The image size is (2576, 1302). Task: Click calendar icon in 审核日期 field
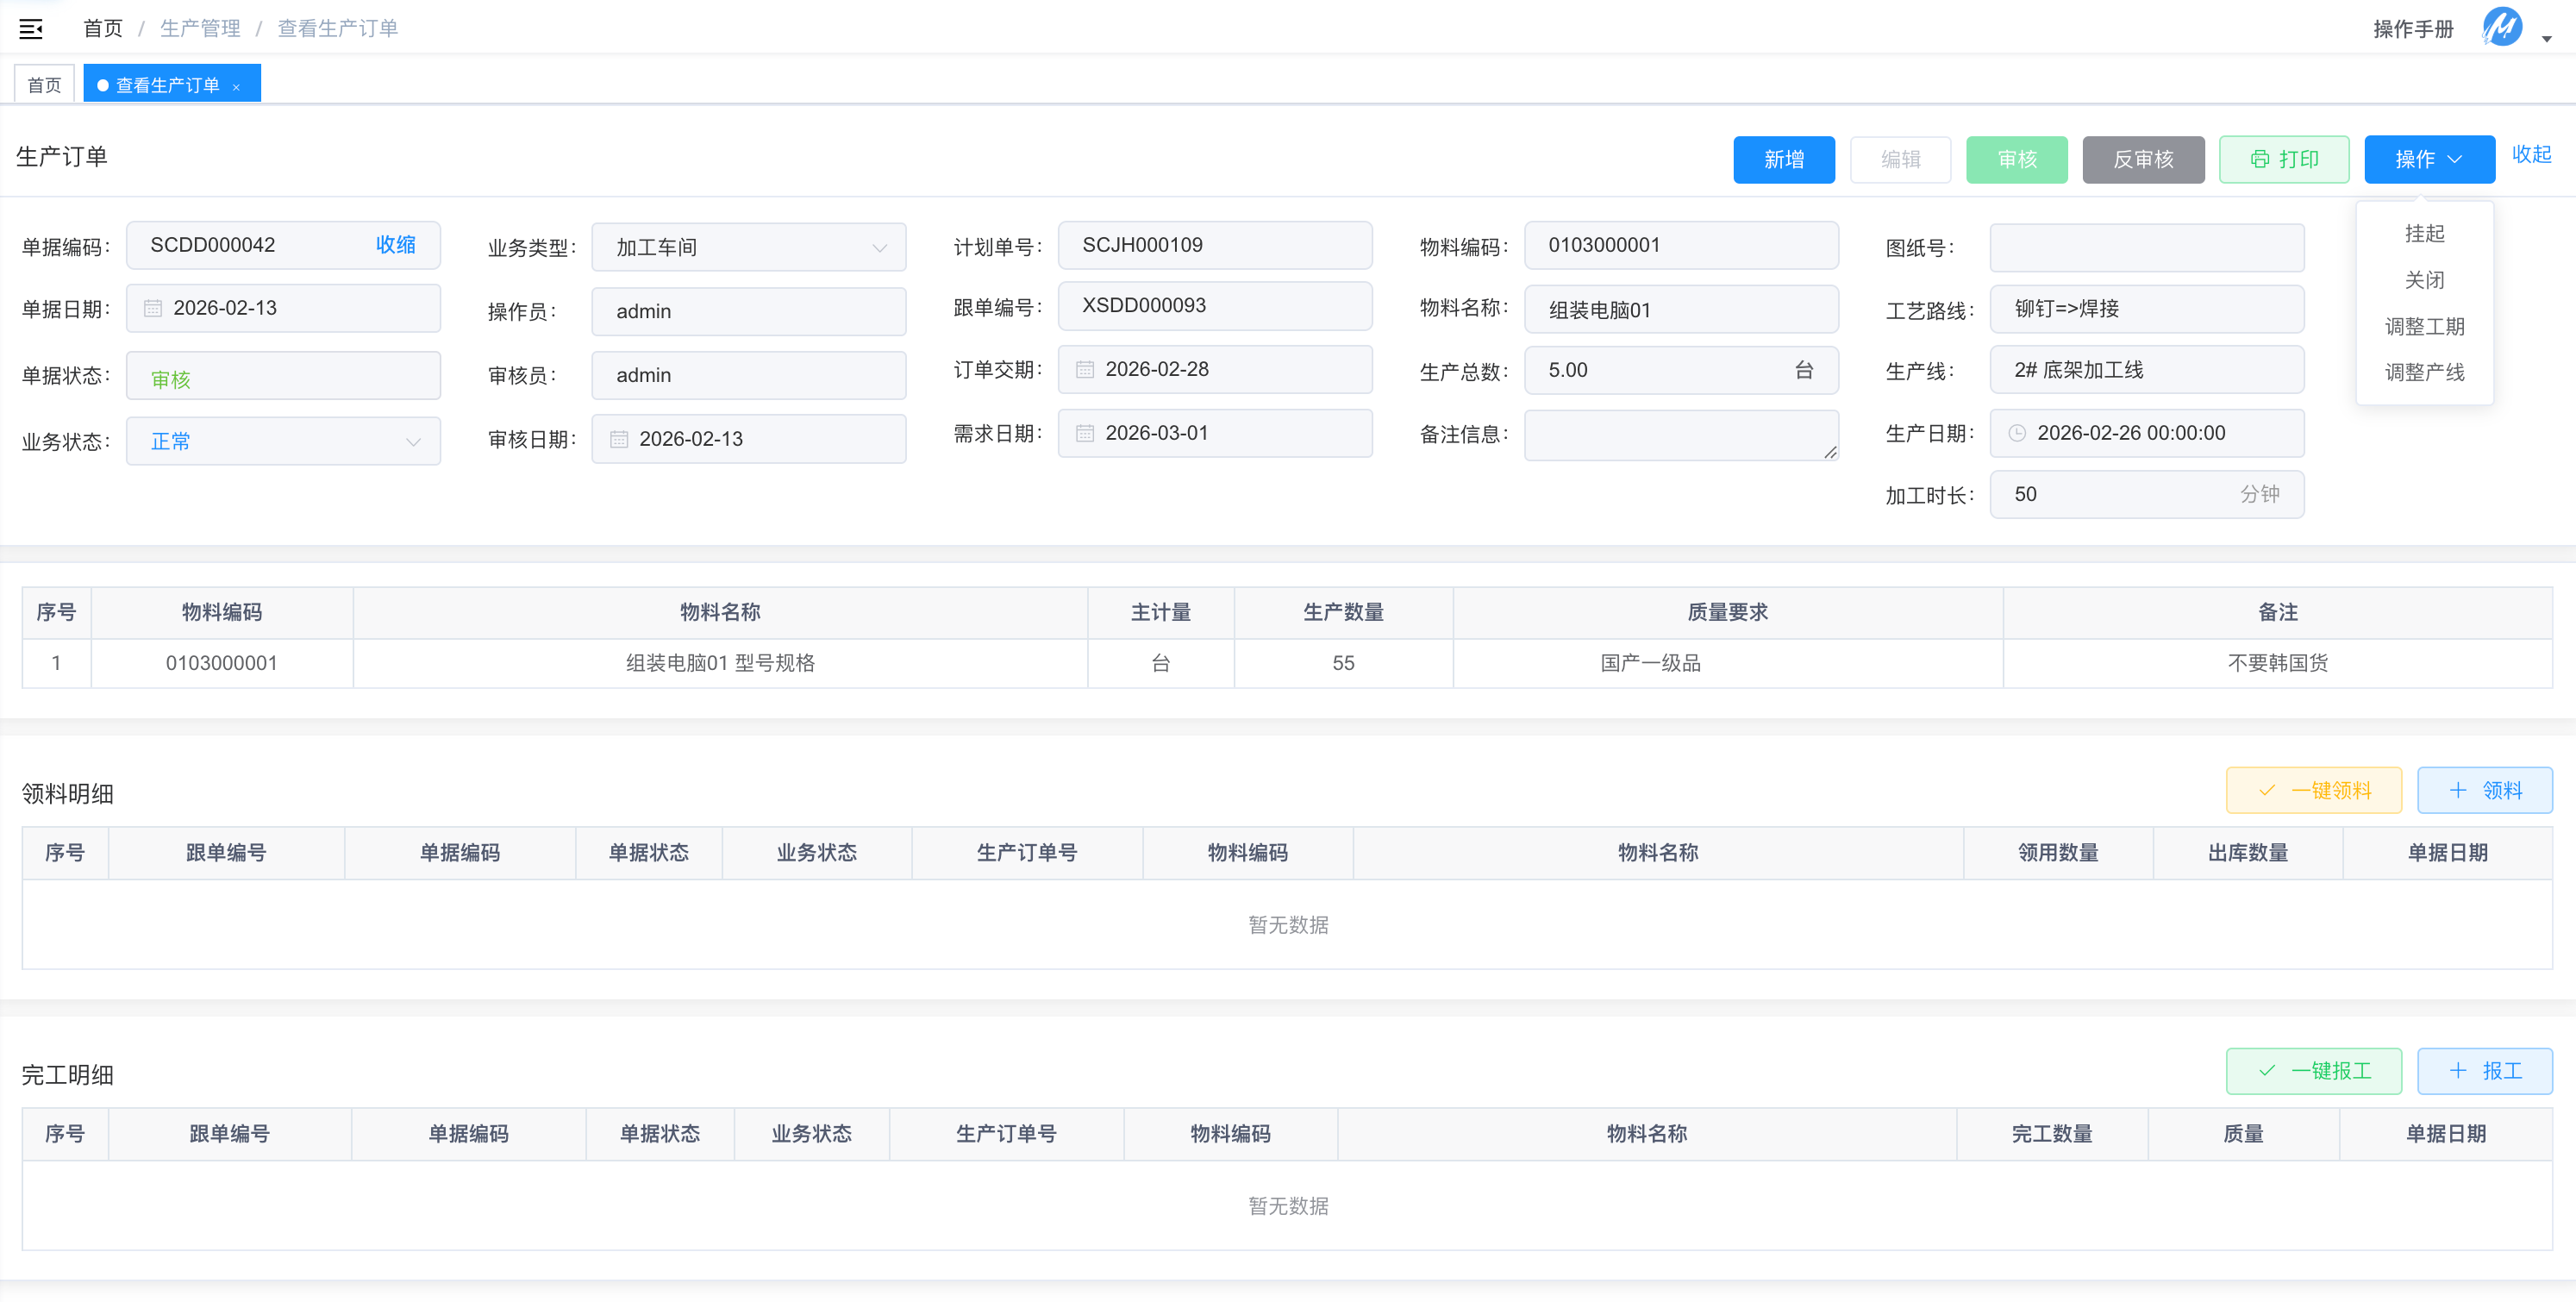pyautogui.click(x=619, y=439)
